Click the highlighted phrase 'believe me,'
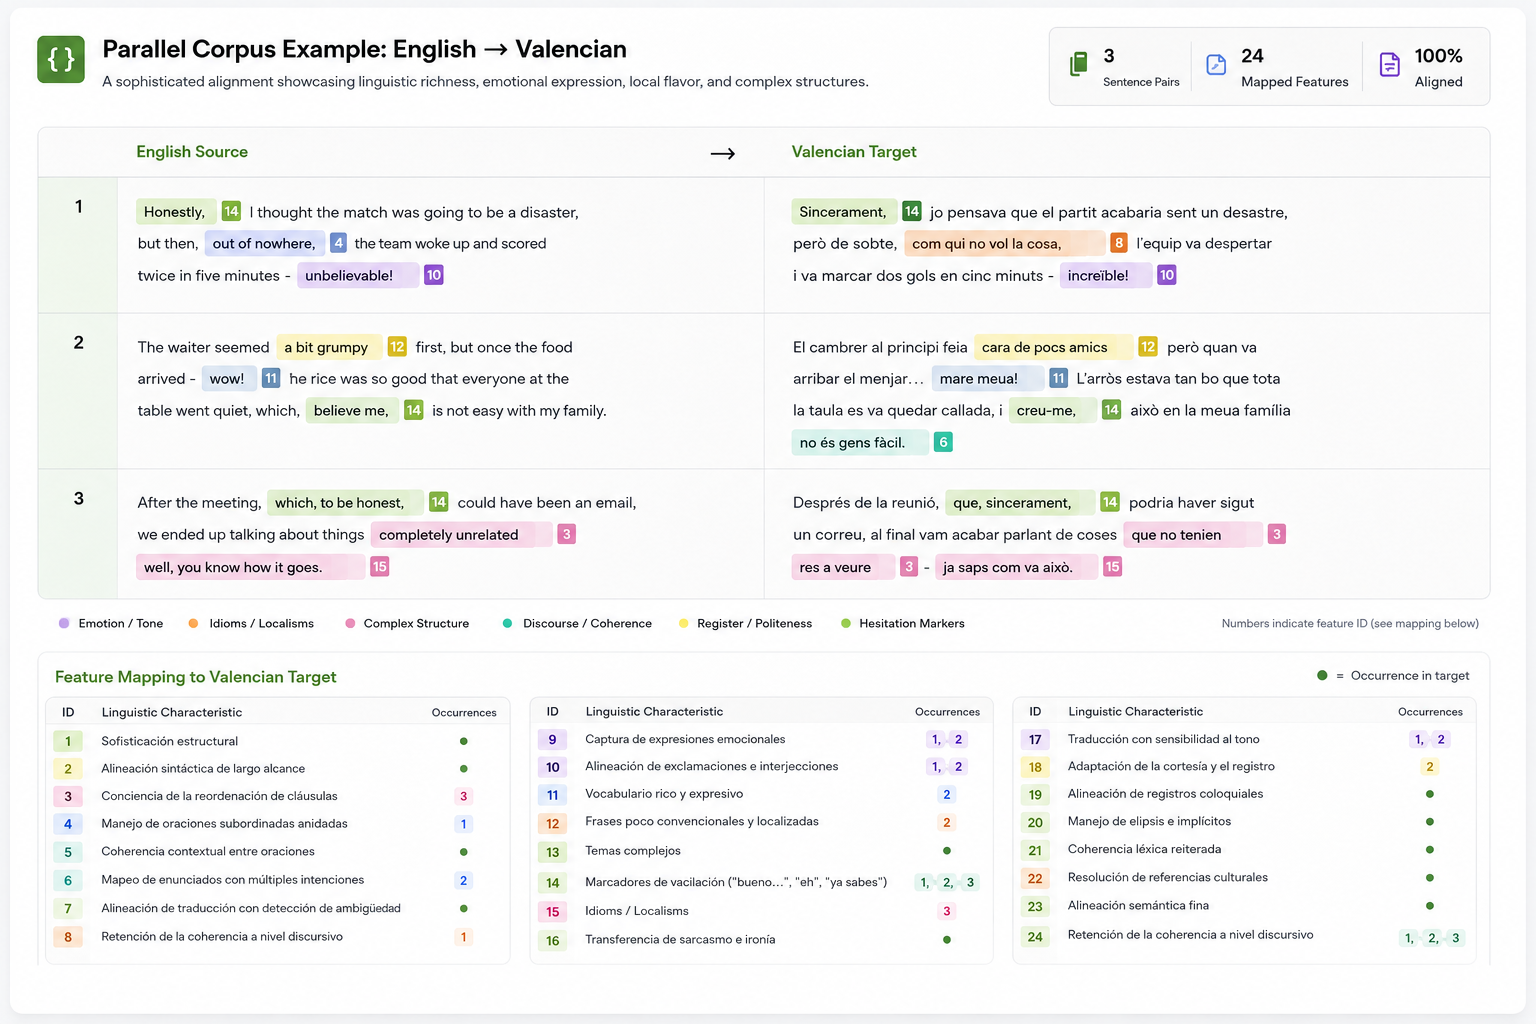 click(351, 410)
